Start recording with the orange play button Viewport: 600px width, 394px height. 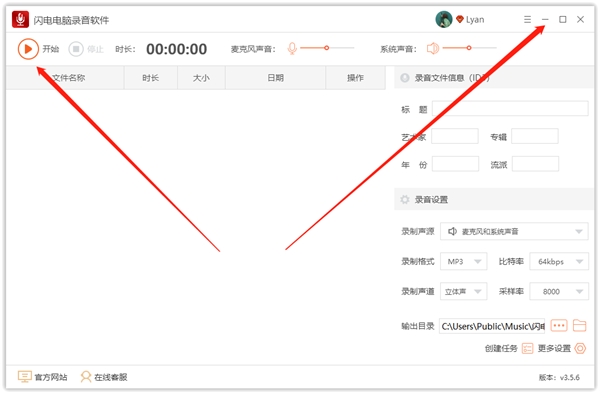click(x=28, y=49)
